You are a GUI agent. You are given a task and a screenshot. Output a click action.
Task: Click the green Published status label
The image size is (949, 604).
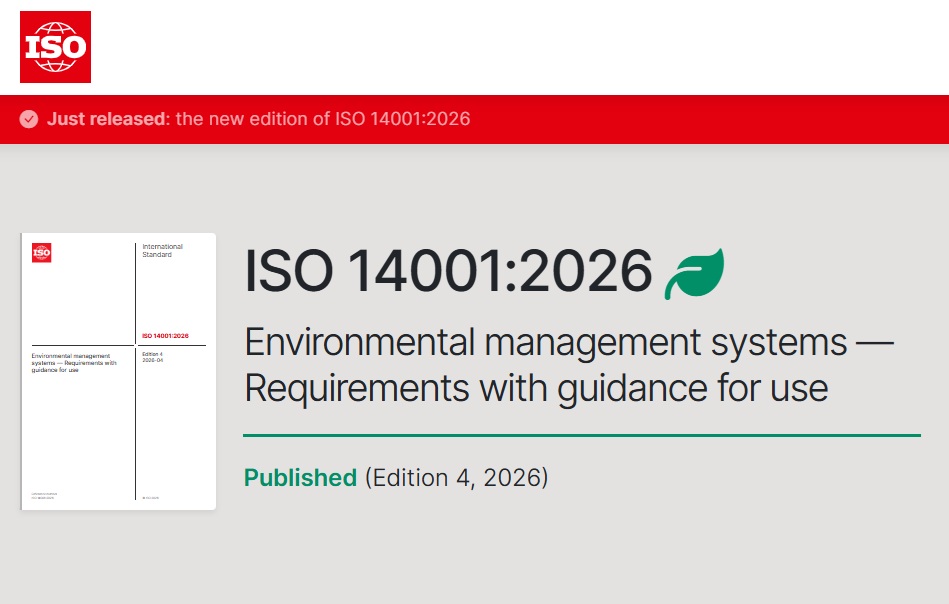(300, 478)
